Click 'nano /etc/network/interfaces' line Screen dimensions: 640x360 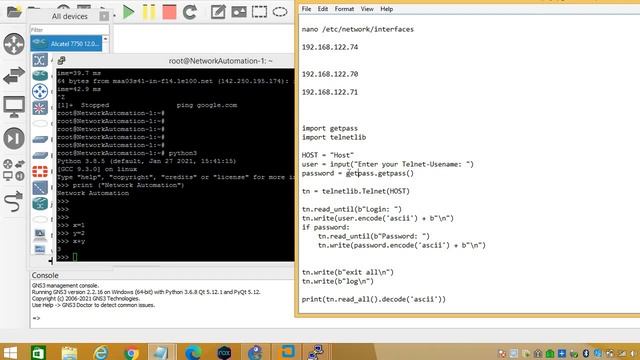358,29
